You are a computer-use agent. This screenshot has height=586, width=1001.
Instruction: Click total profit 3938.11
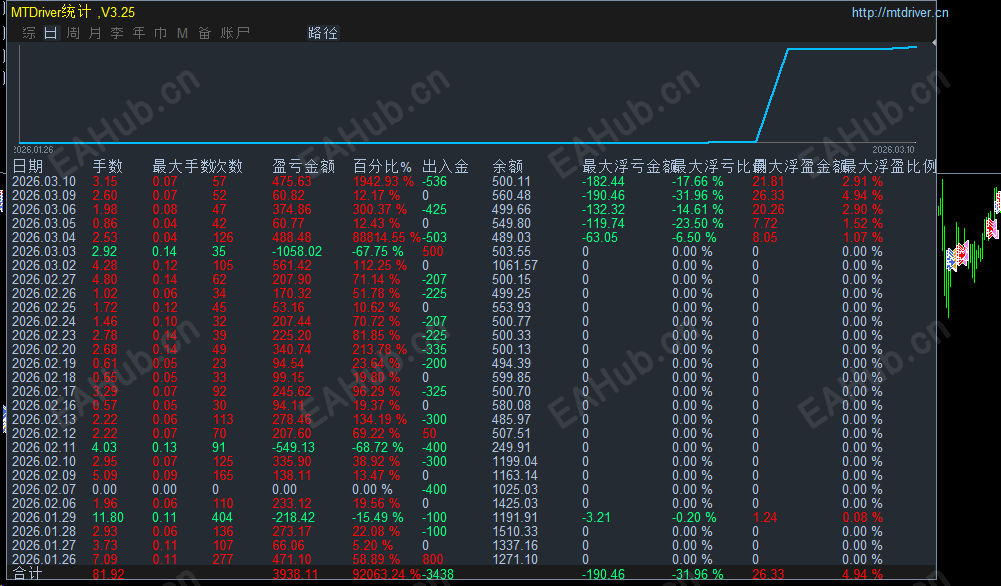[295, 575]
